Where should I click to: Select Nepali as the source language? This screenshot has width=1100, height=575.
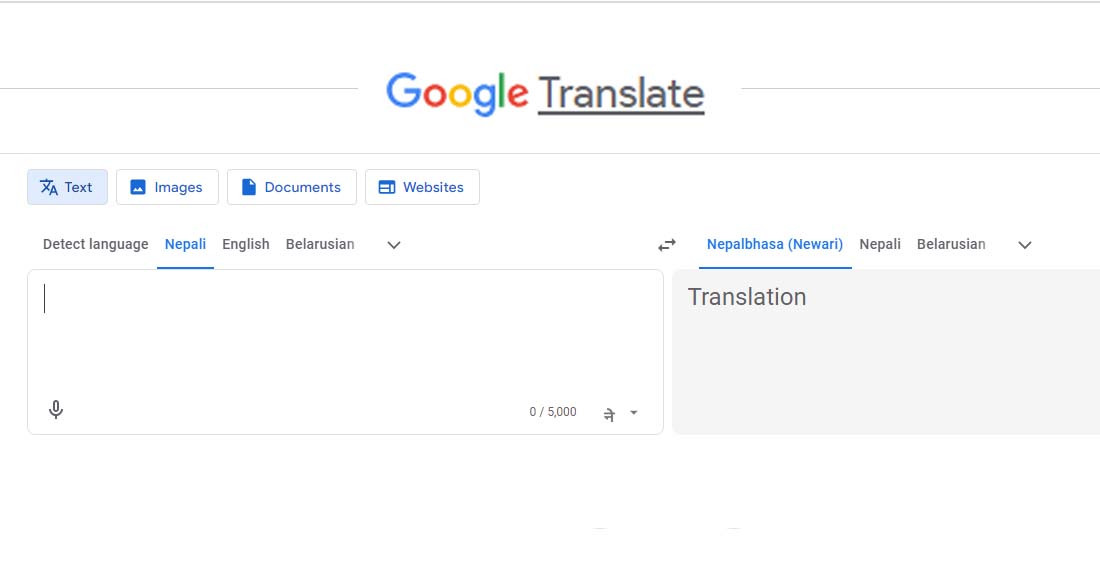tap(185, 244)
